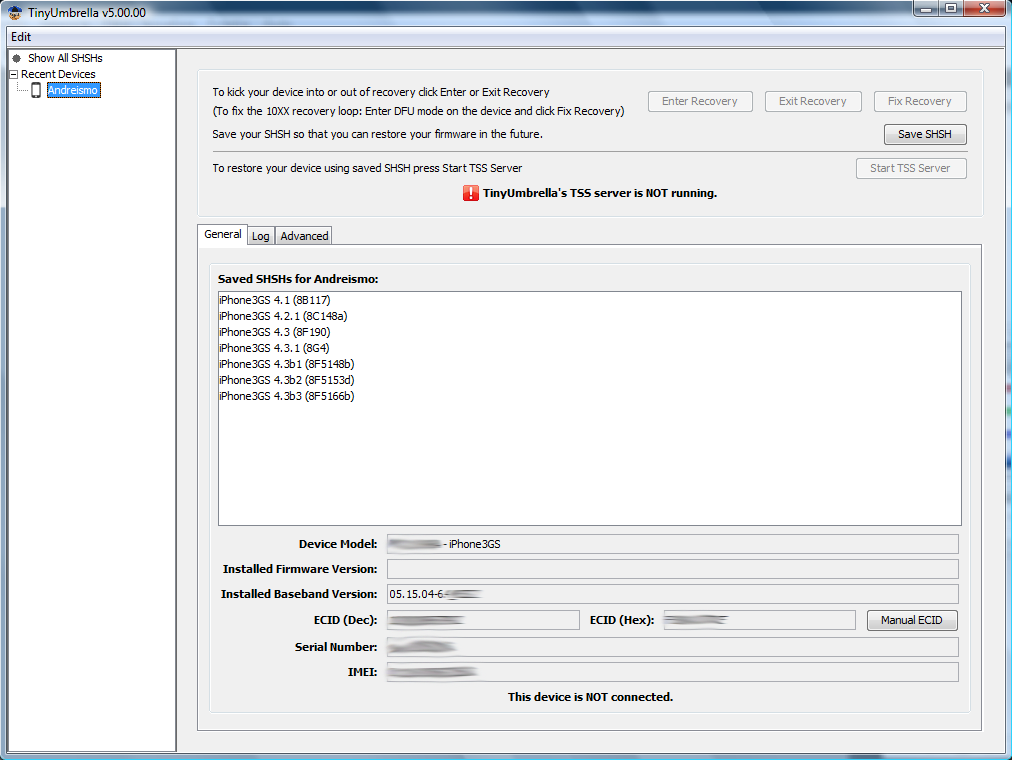Open the General tab
The width and height of the screenshot is (1012, 760).
click(x=222, y=234)
